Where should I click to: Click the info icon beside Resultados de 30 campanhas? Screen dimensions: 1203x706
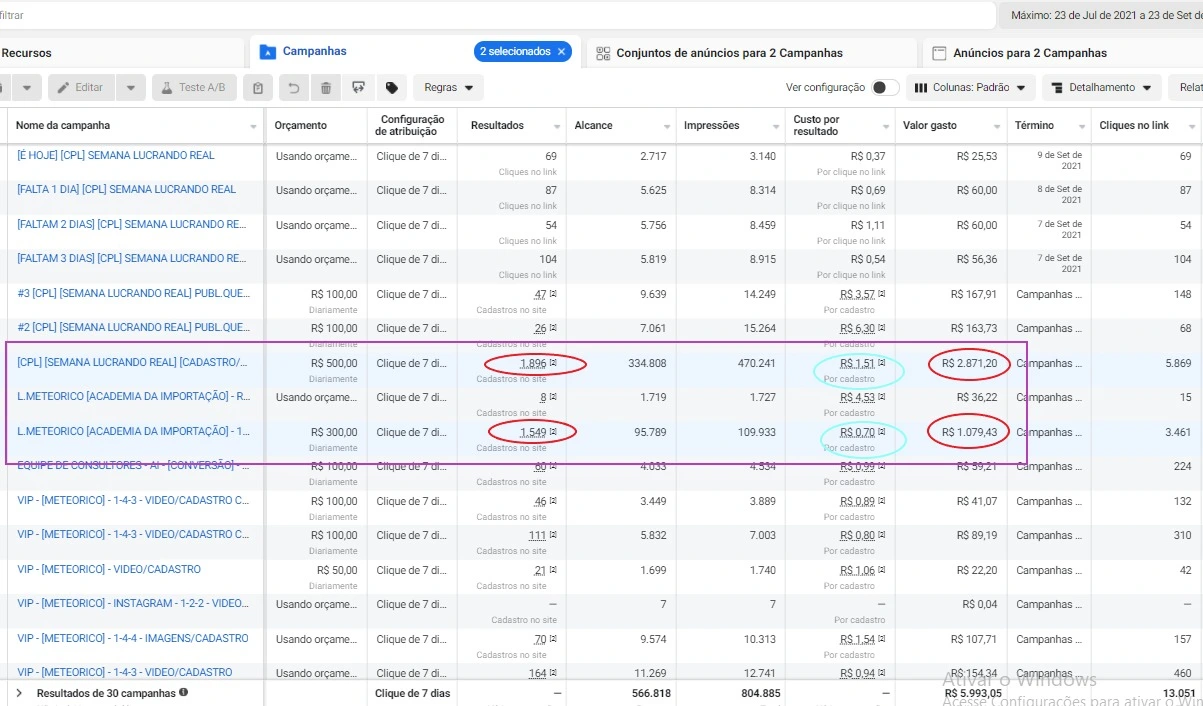183,692
